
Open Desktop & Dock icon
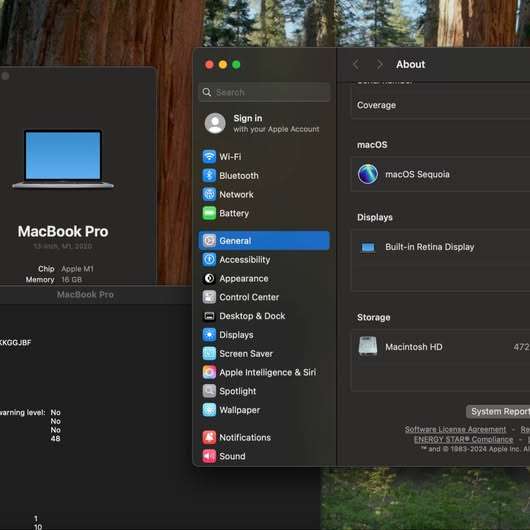(x=209, y=316)
